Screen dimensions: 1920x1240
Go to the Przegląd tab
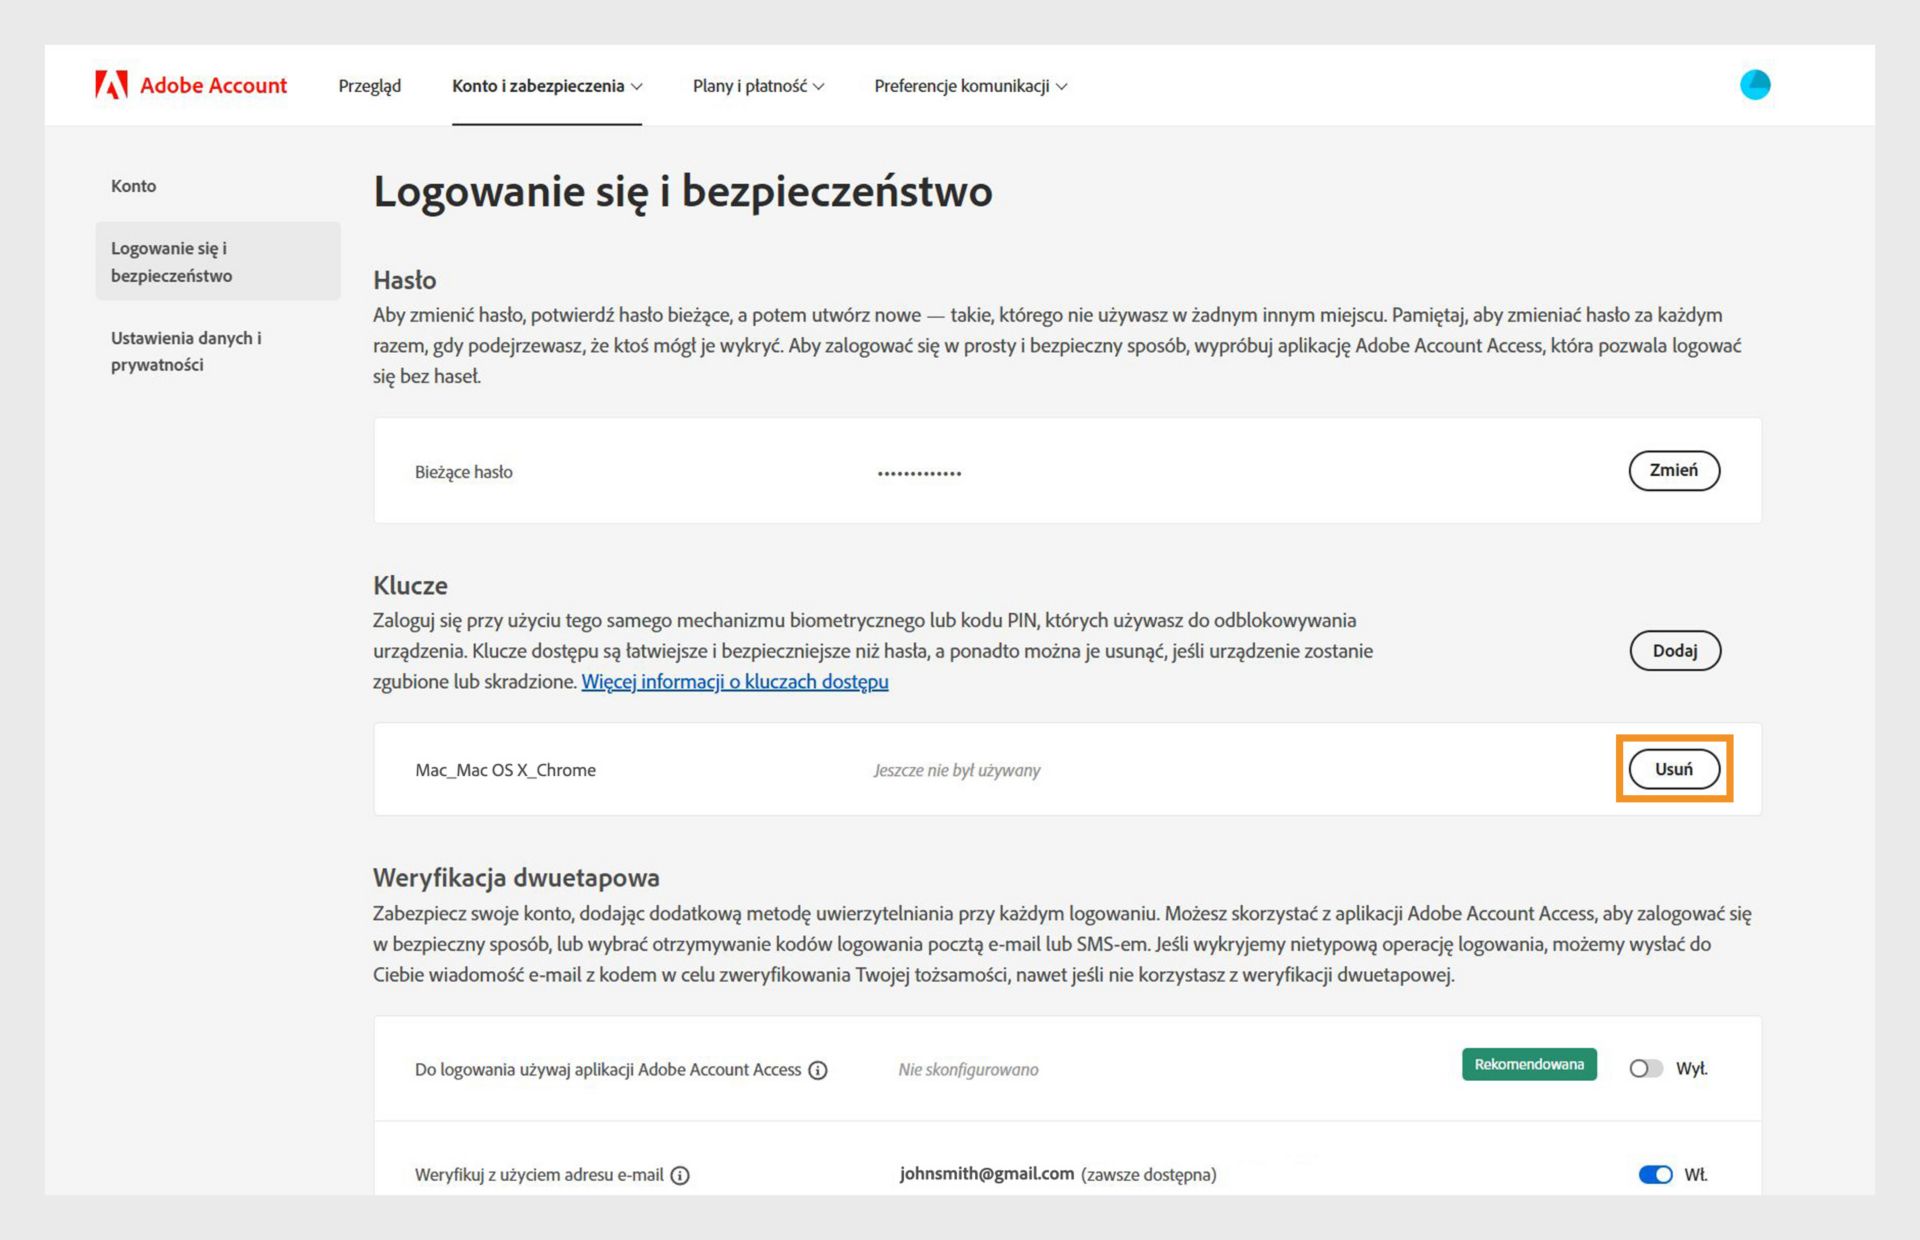[x=369, y=86]
